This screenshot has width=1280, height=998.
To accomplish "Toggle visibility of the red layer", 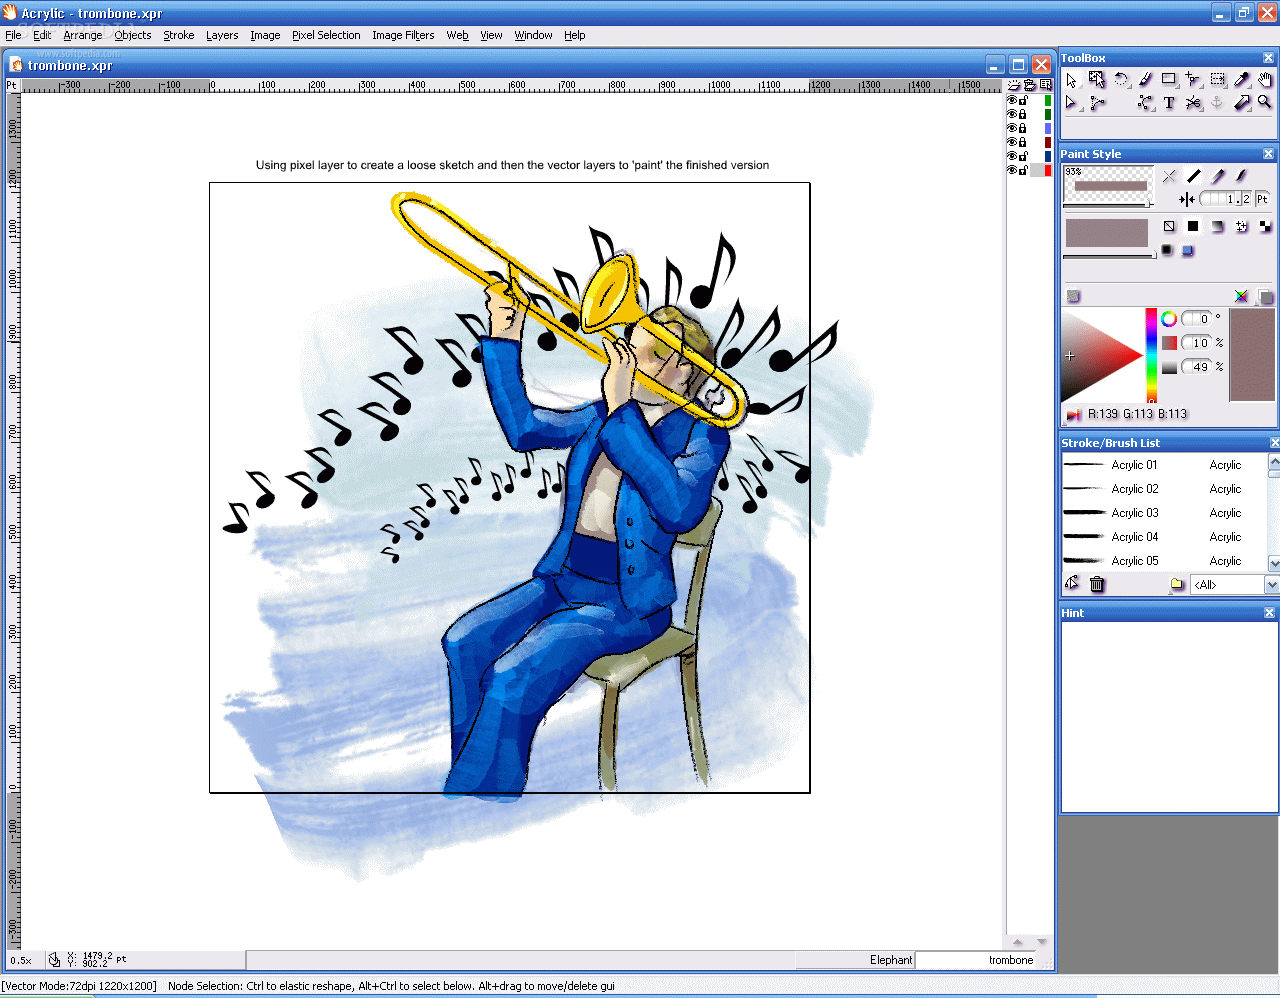I will point(1011,170).
